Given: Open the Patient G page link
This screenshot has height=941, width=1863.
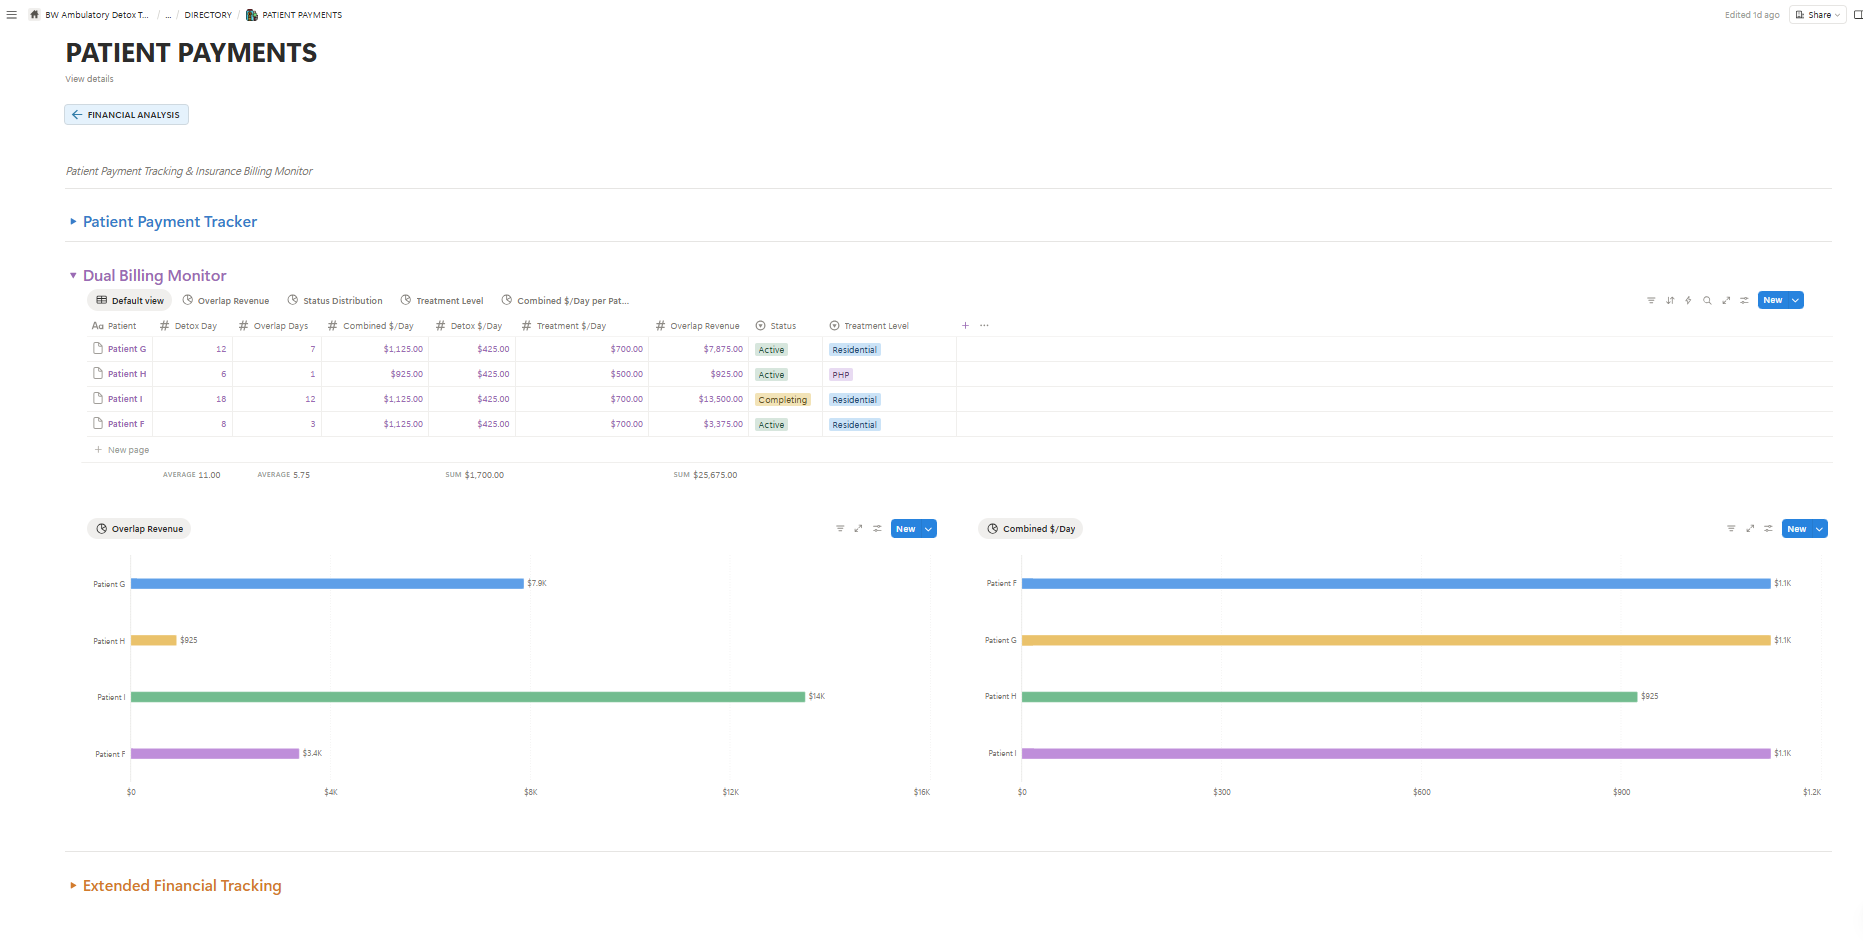Looking at the screenshot, I should point(127,349).
